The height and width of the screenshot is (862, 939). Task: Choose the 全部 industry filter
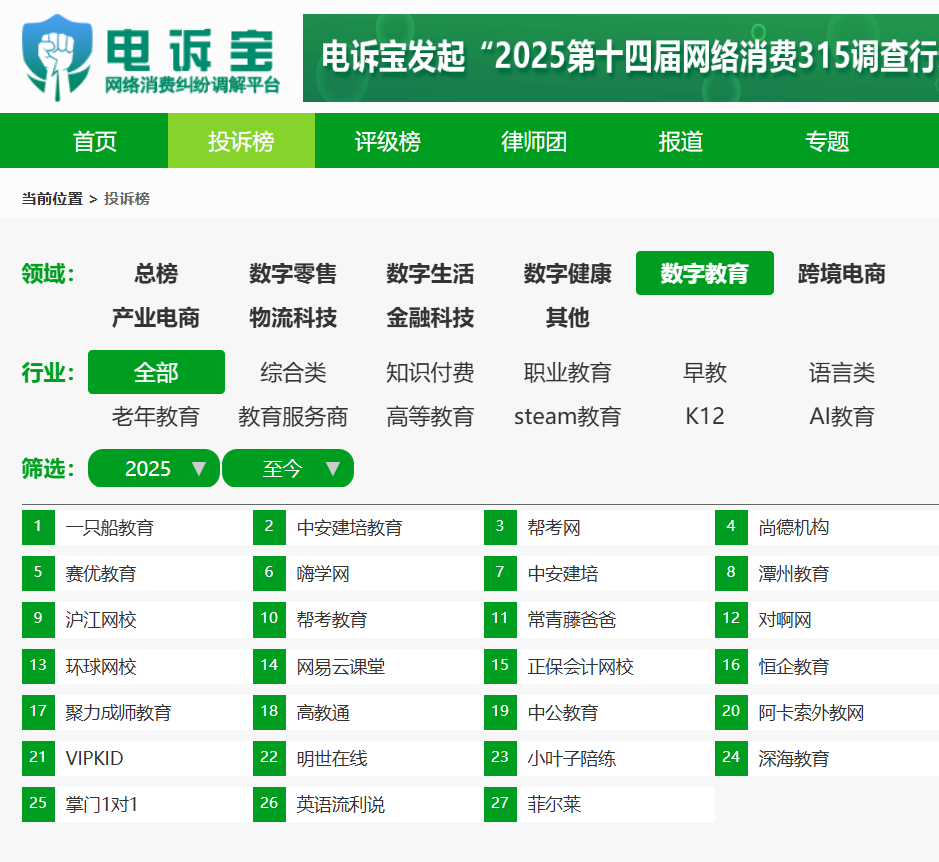[x=156, y=372]
